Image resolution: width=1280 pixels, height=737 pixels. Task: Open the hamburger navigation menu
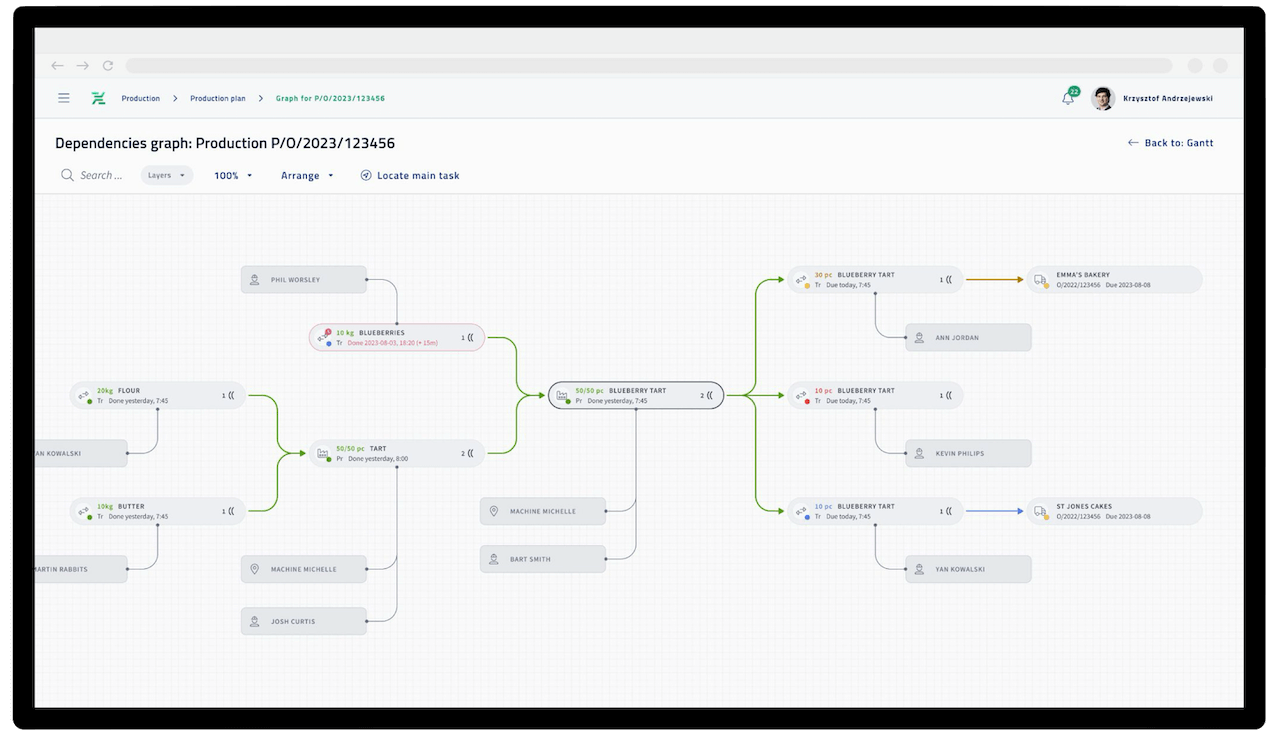click(63, 98)
